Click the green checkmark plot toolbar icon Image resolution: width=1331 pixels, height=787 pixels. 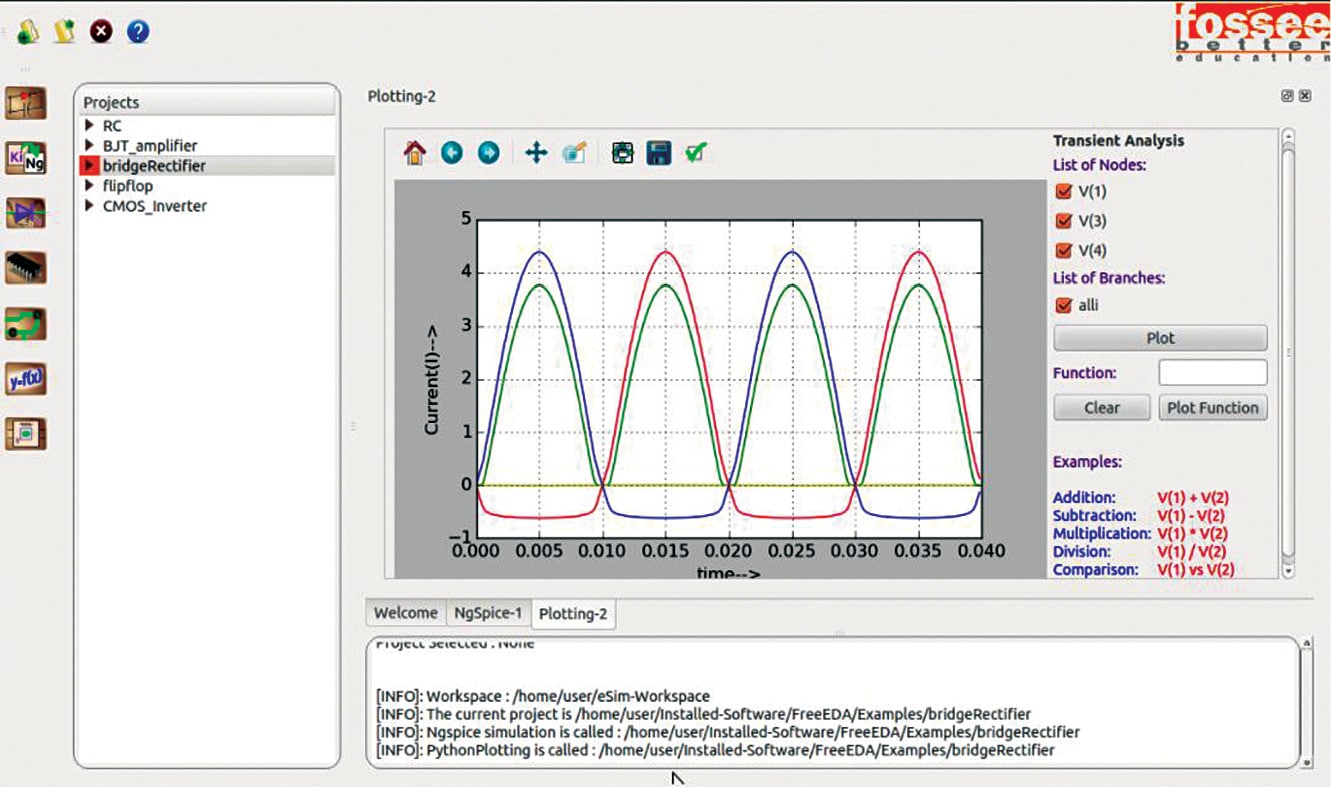696,153
